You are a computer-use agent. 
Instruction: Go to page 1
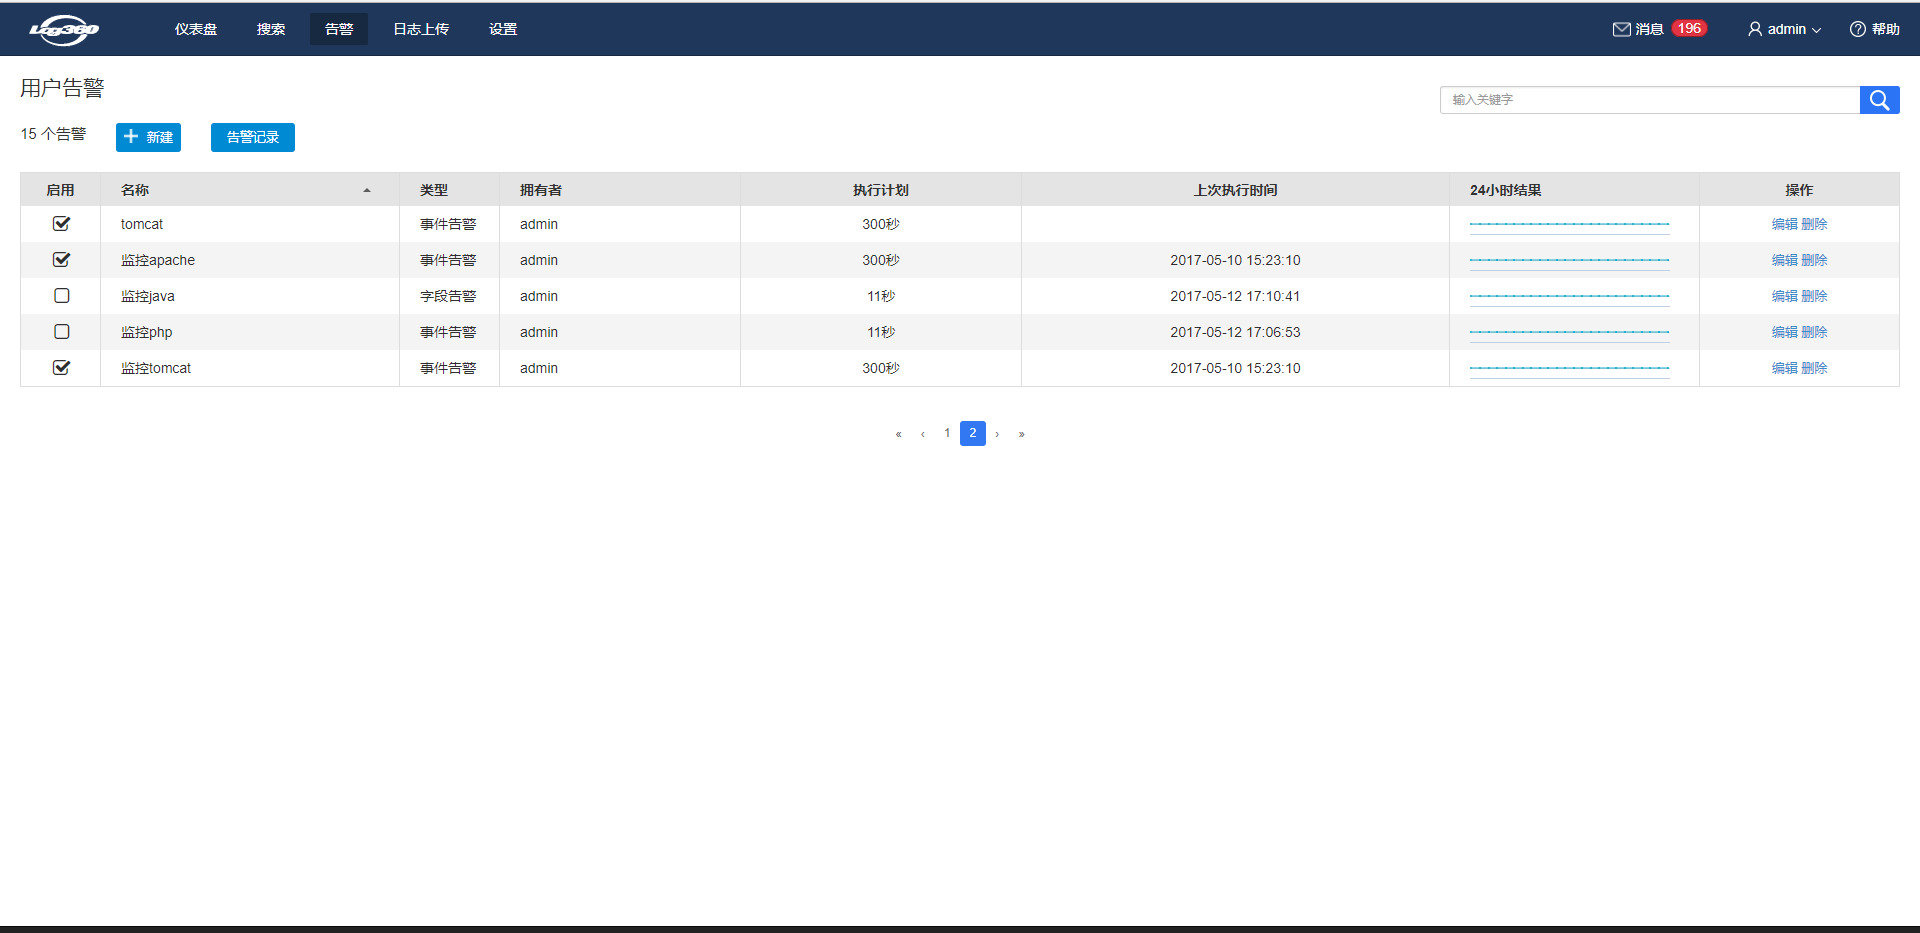tap(947, 433)
